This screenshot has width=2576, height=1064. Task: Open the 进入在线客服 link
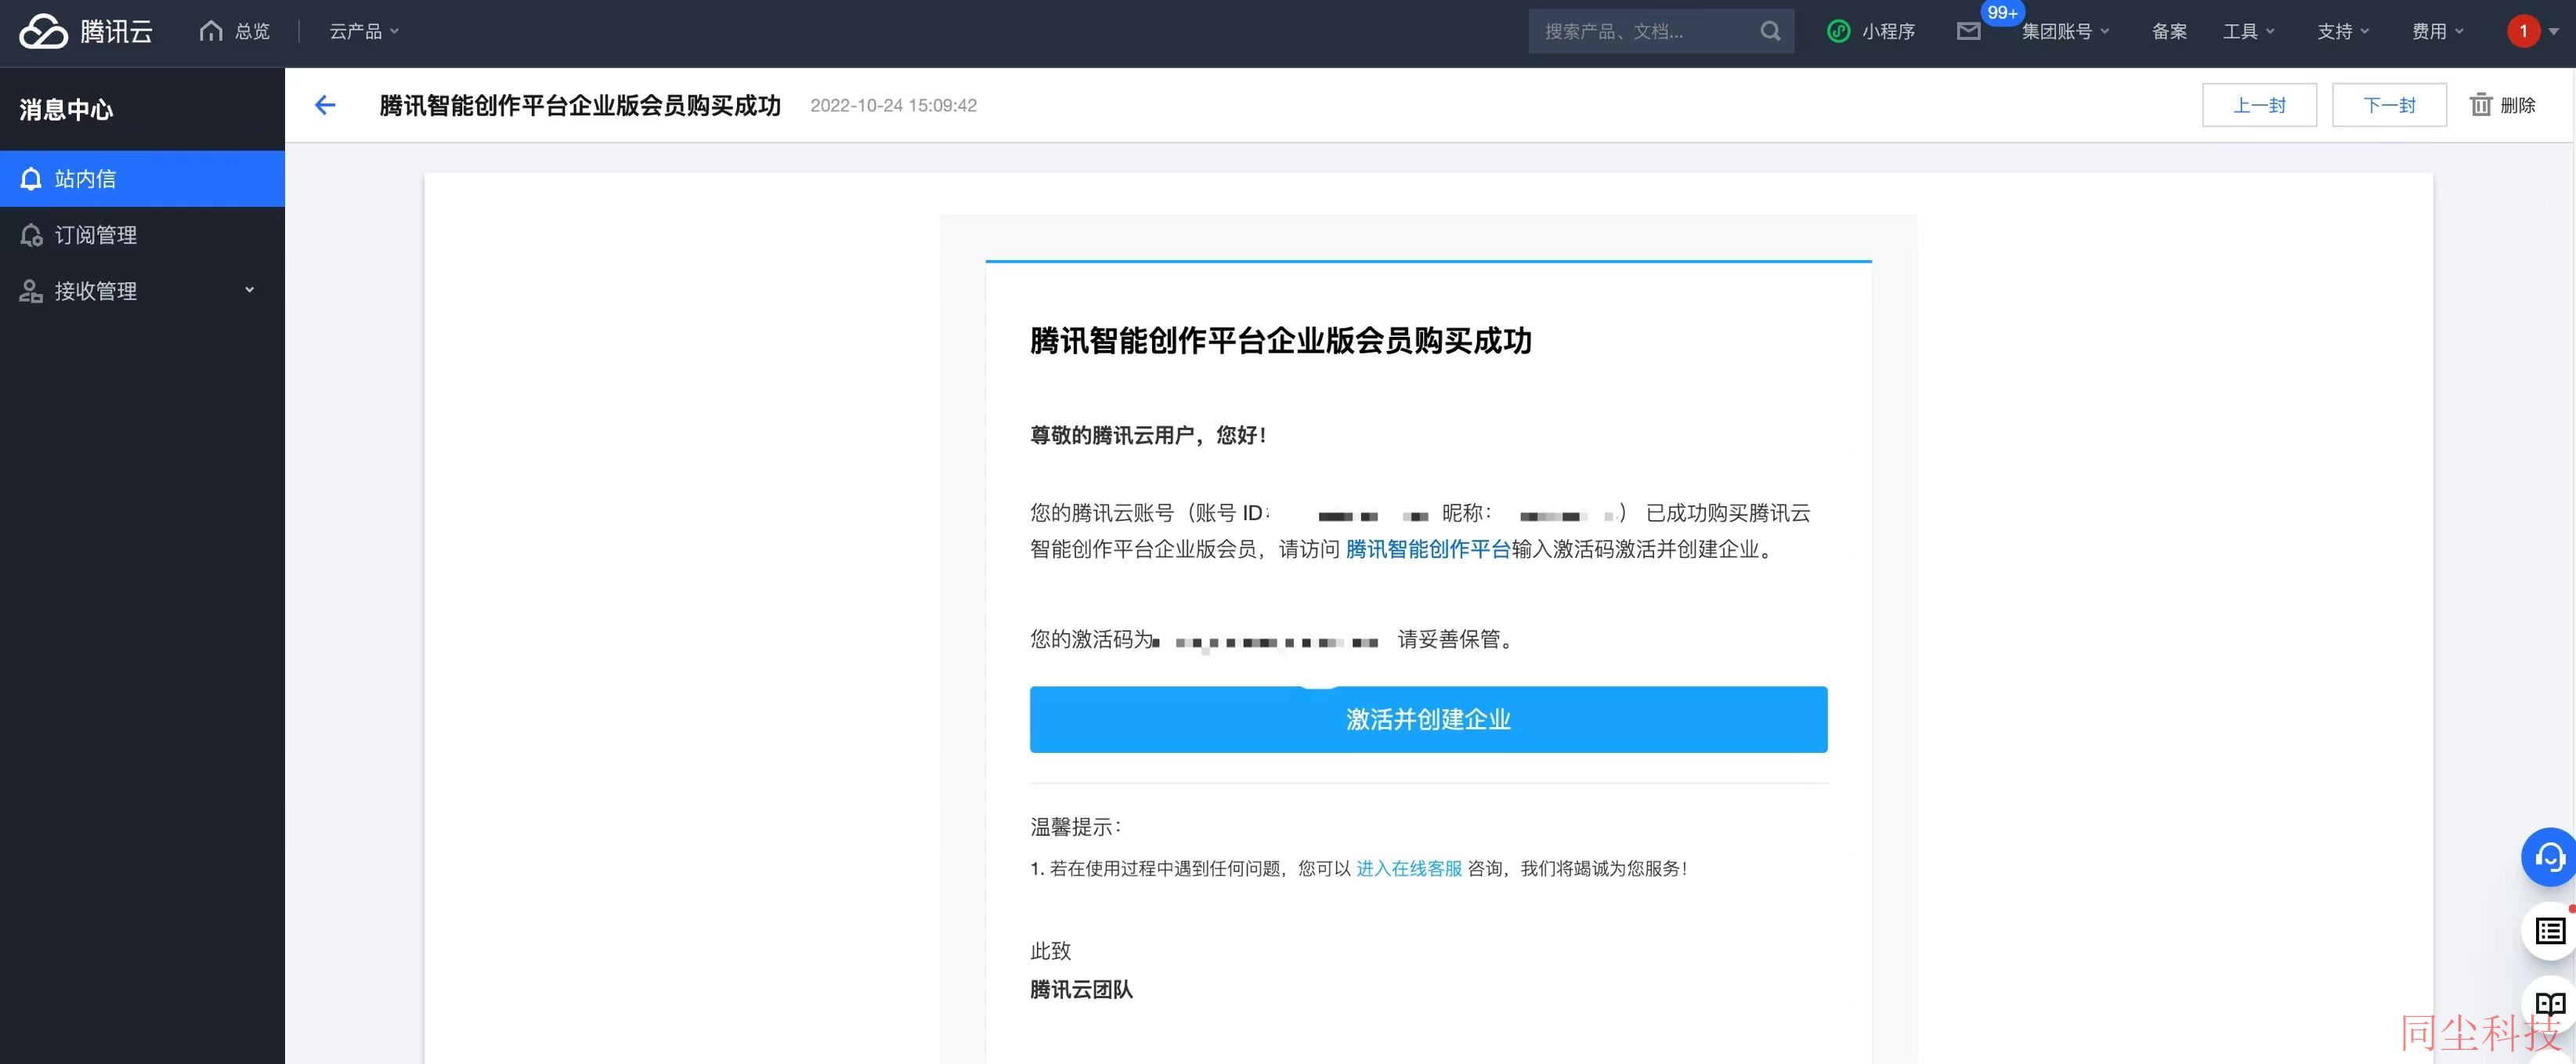click(1408, 869)
